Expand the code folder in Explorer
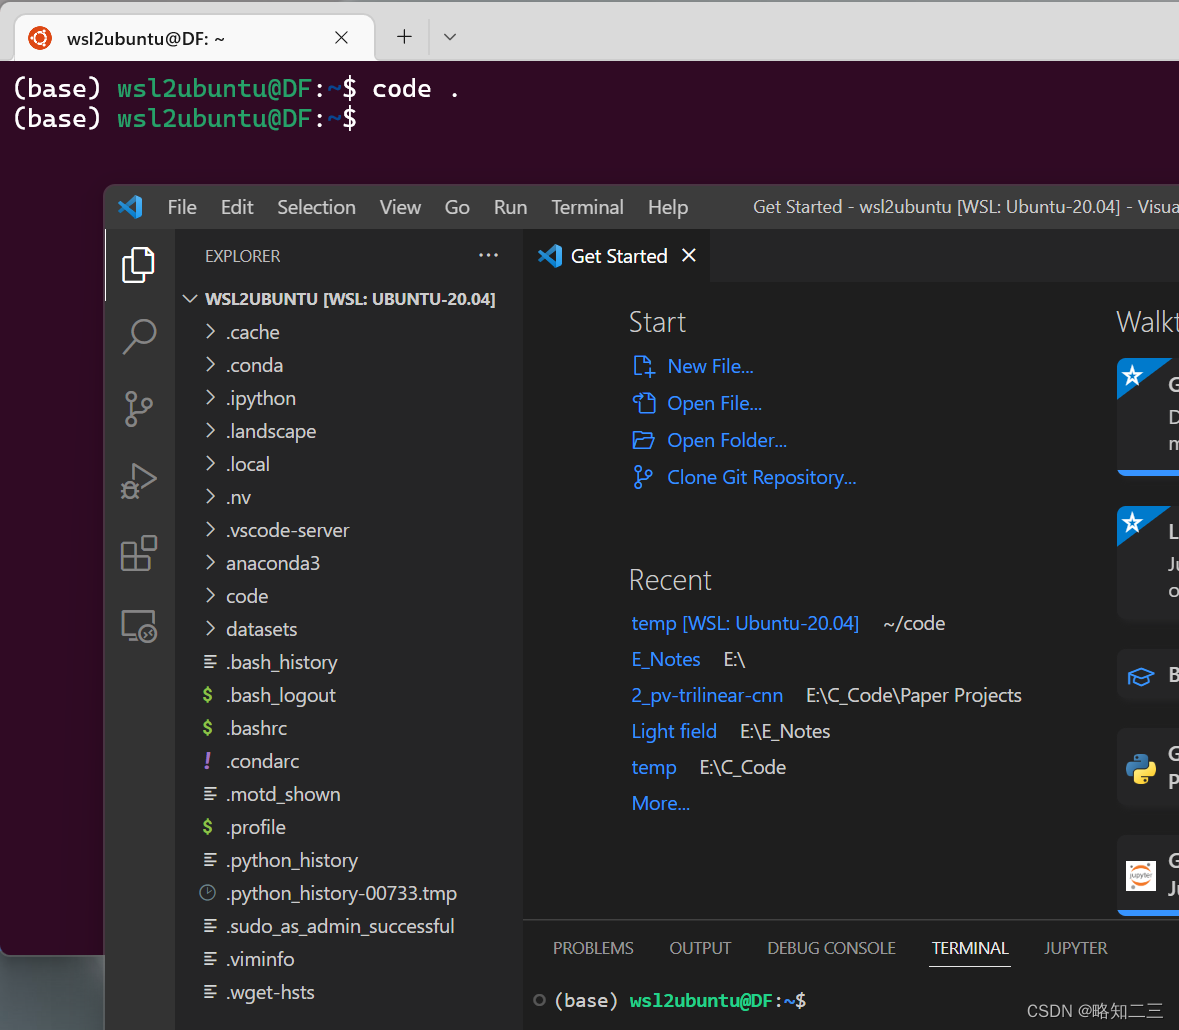The height and width of the screenshot is (1030, 1179). [x=211, y=595]
